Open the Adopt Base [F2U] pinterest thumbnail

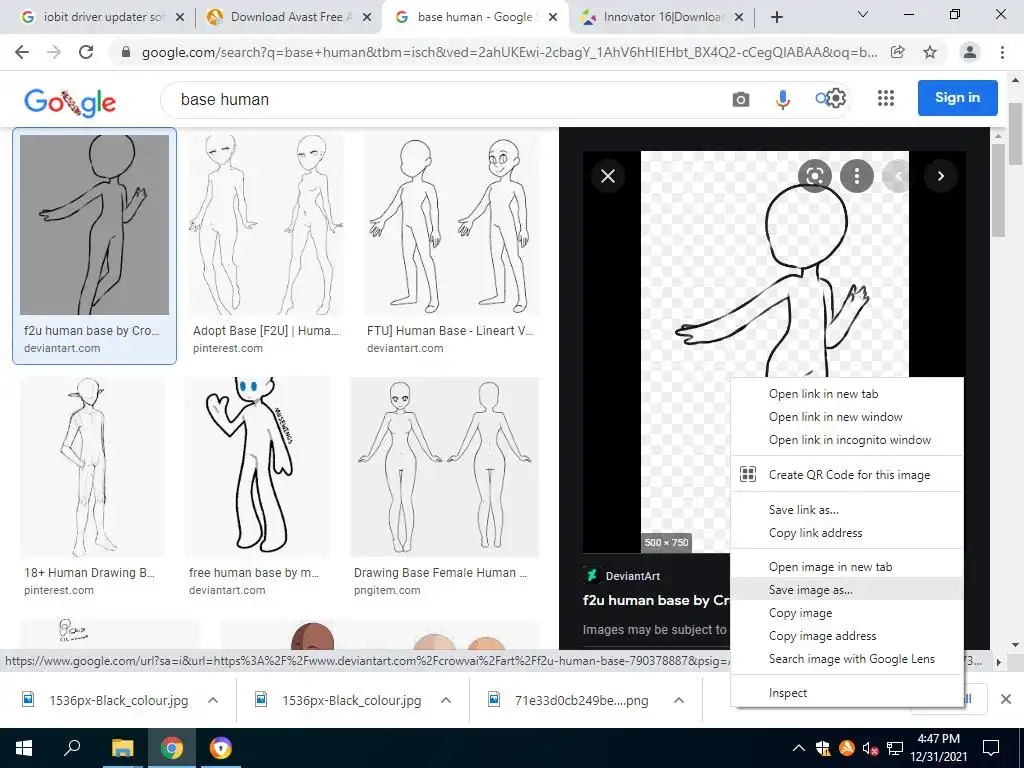266,225
